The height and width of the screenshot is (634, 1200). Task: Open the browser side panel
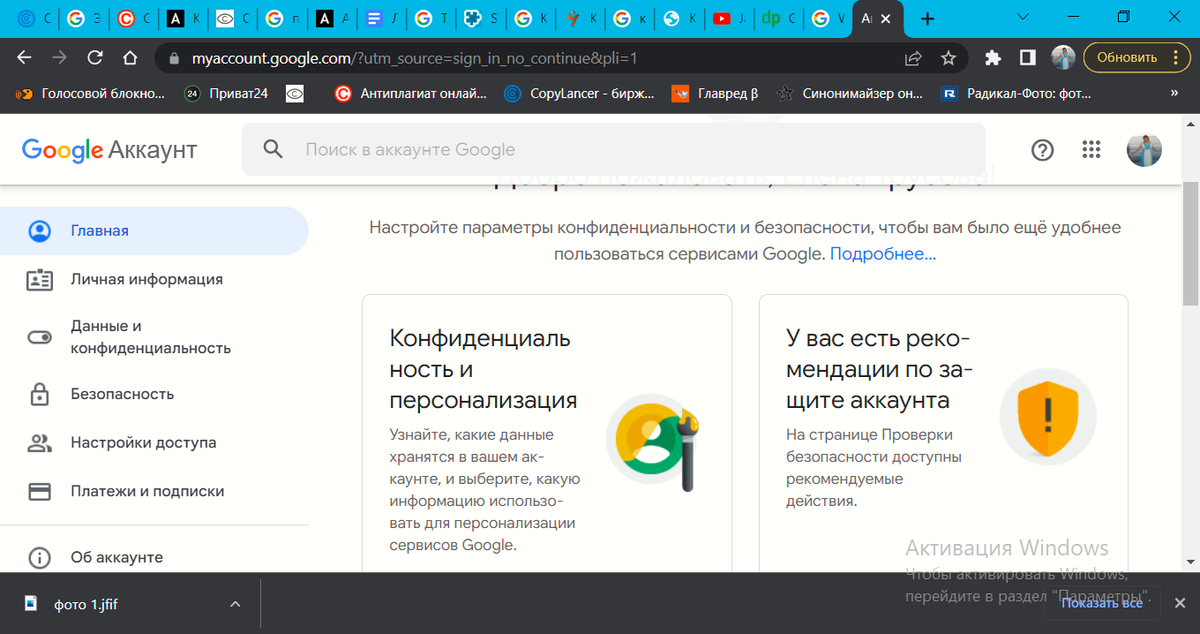pyautogui.click(x=1027, y=58)
